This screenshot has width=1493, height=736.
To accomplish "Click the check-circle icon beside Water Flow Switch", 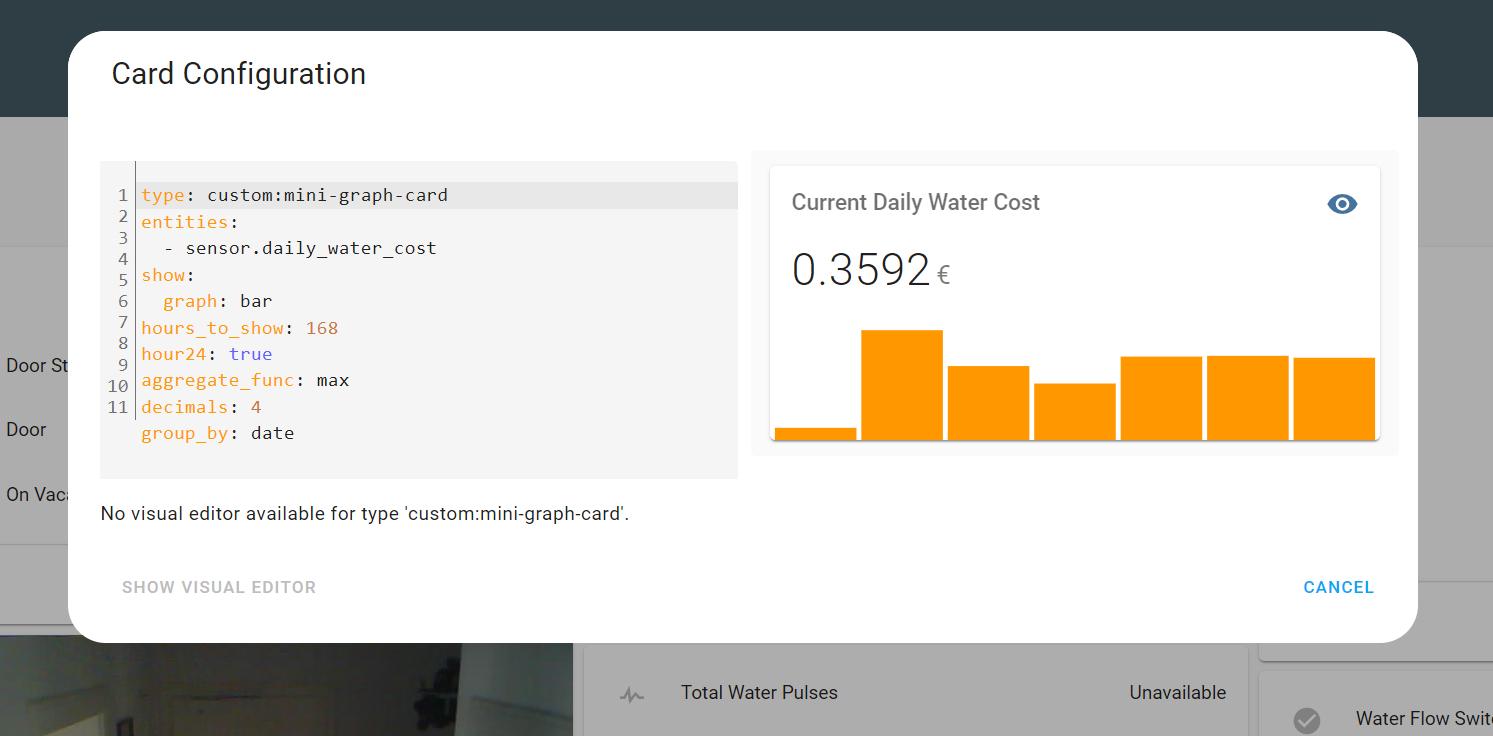I will click(x=1306, y=719).
